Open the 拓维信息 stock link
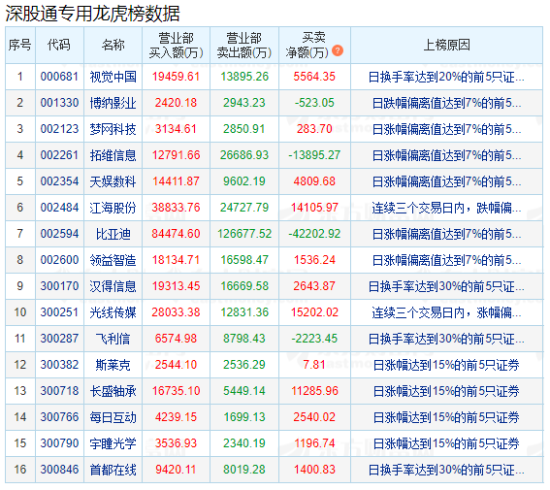The image size is (550, 490). click(x=113, y=155)
